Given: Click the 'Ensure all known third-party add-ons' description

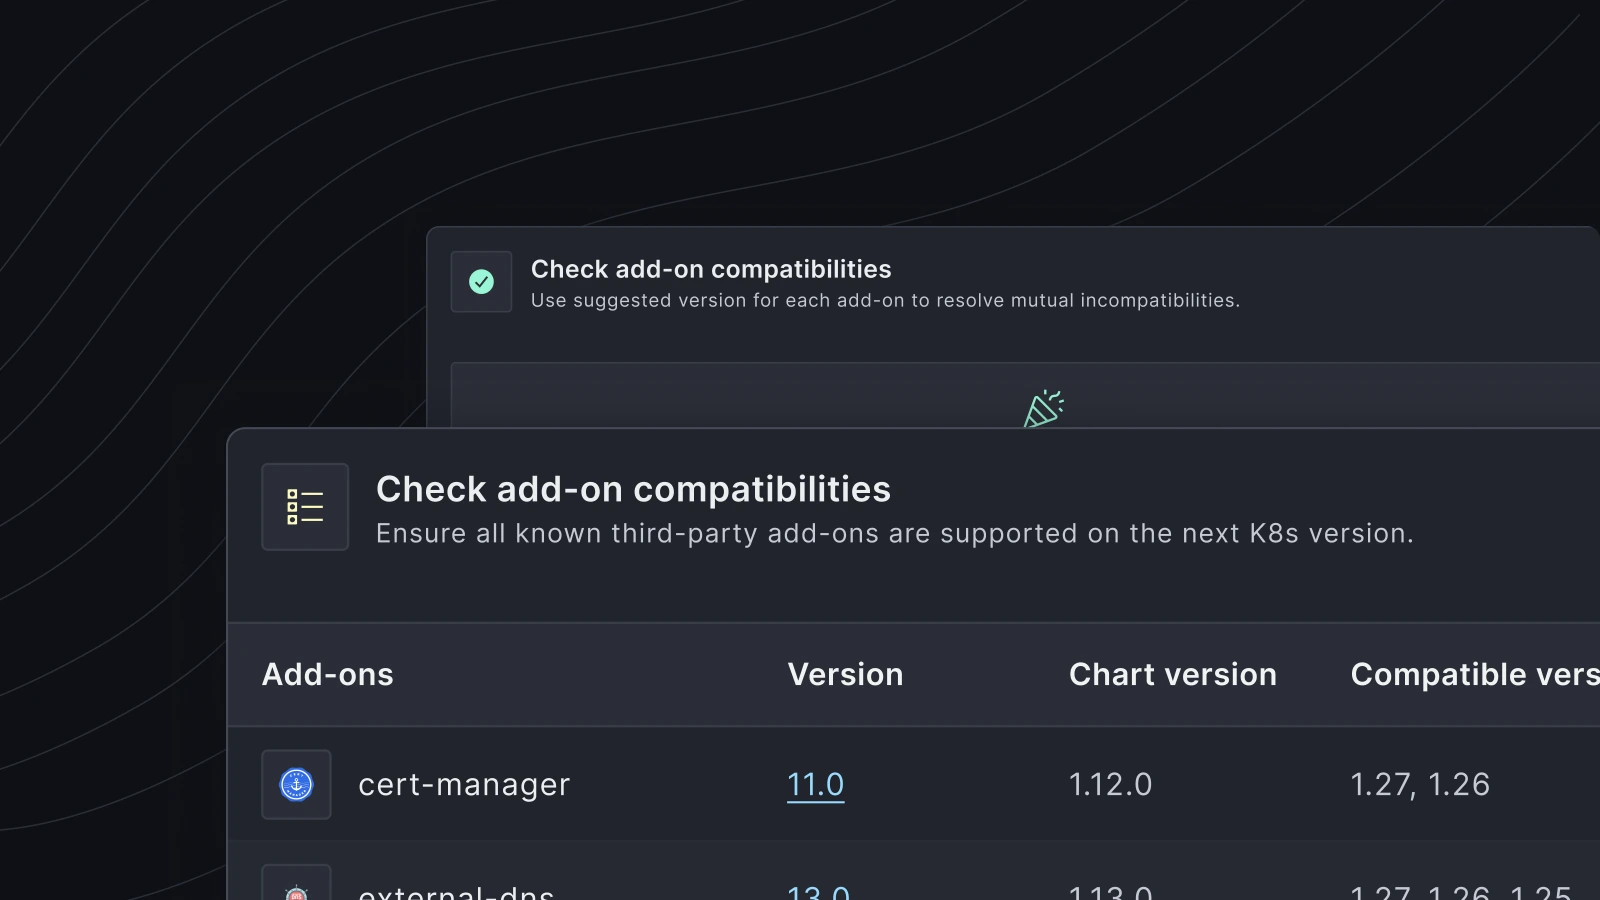Looking at the screenshot, I should [895, 533].
